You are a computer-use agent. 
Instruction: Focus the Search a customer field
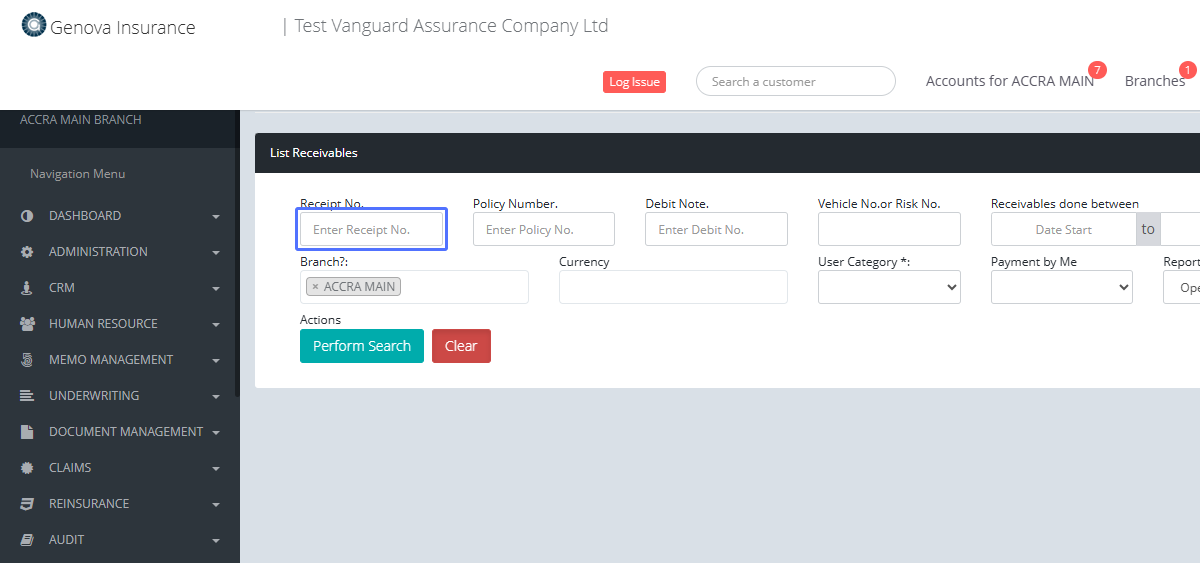(x=795, y=82)
